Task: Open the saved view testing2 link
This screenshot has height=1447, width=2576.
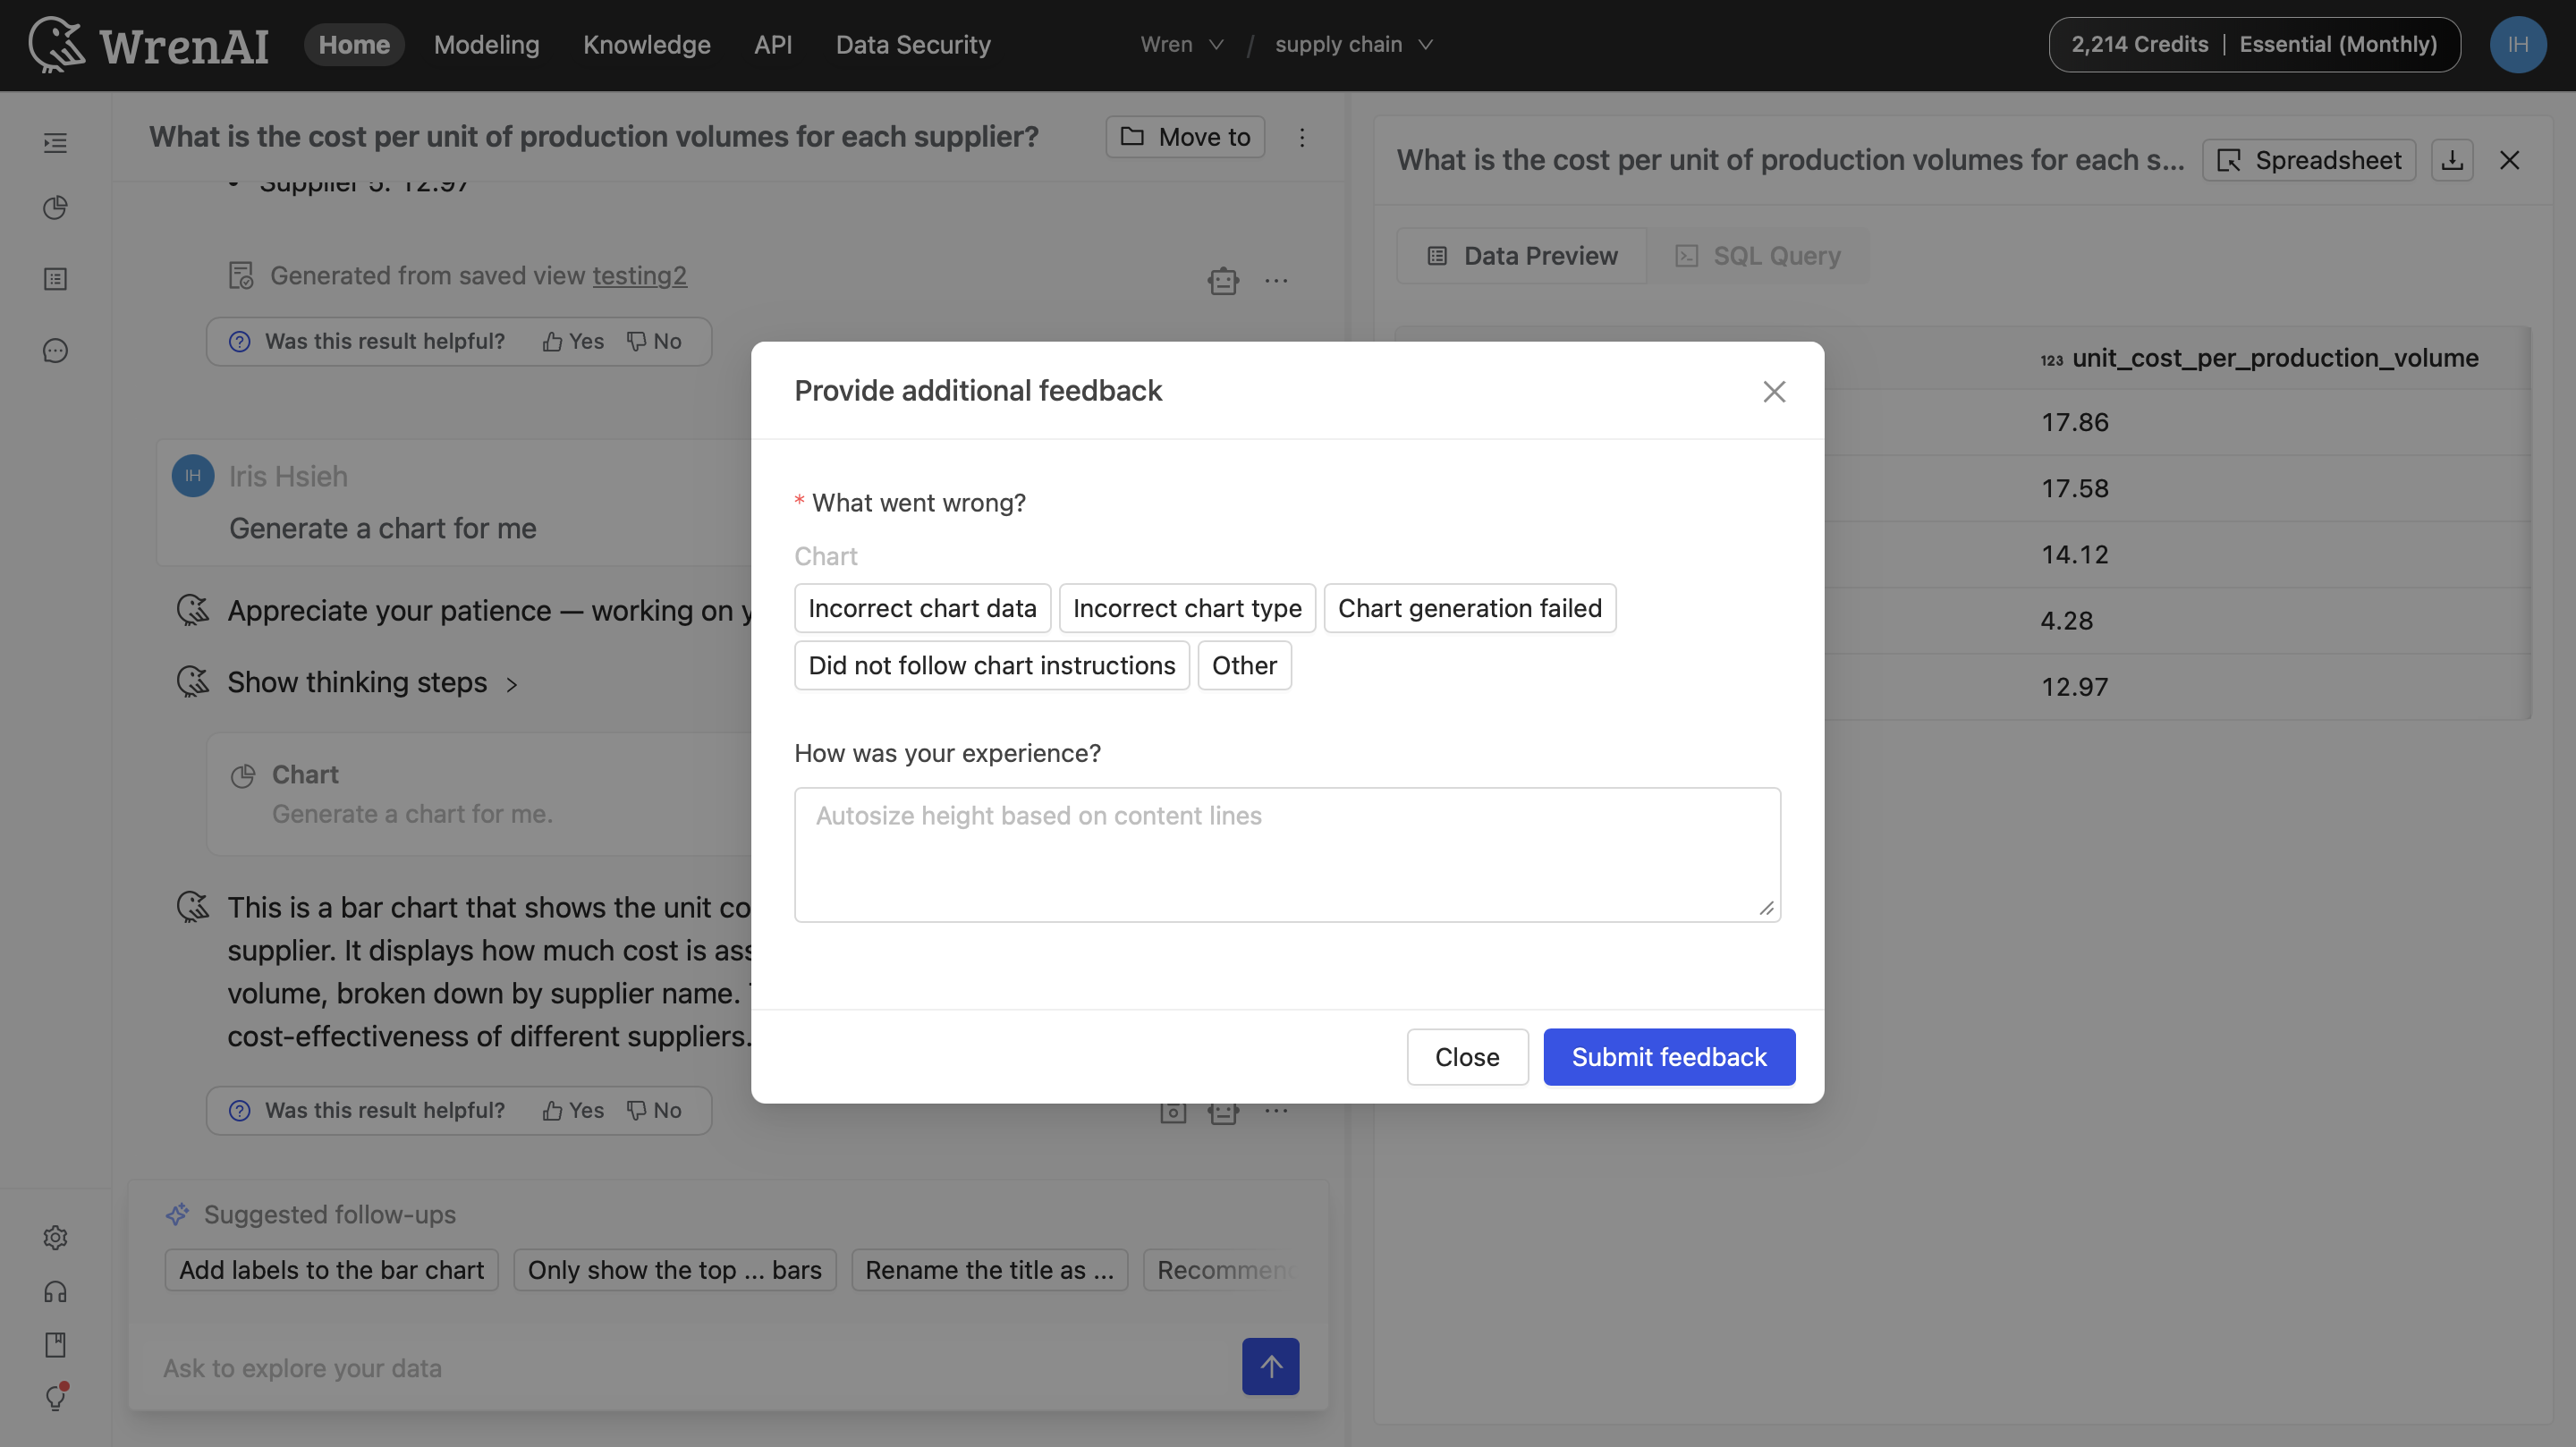Action: [x=640, y=276]
